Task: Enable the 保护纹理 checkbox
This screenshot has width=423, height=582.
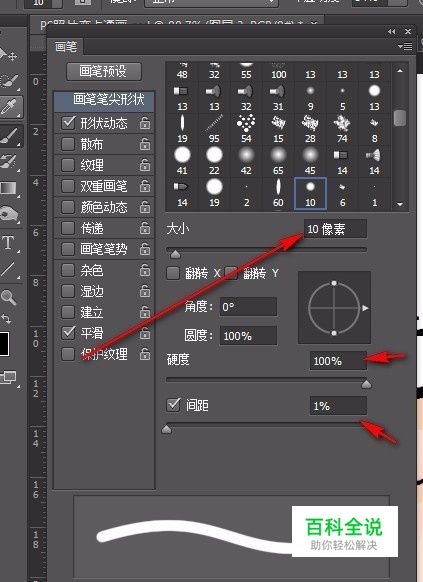Action: [x=68, y=354]
